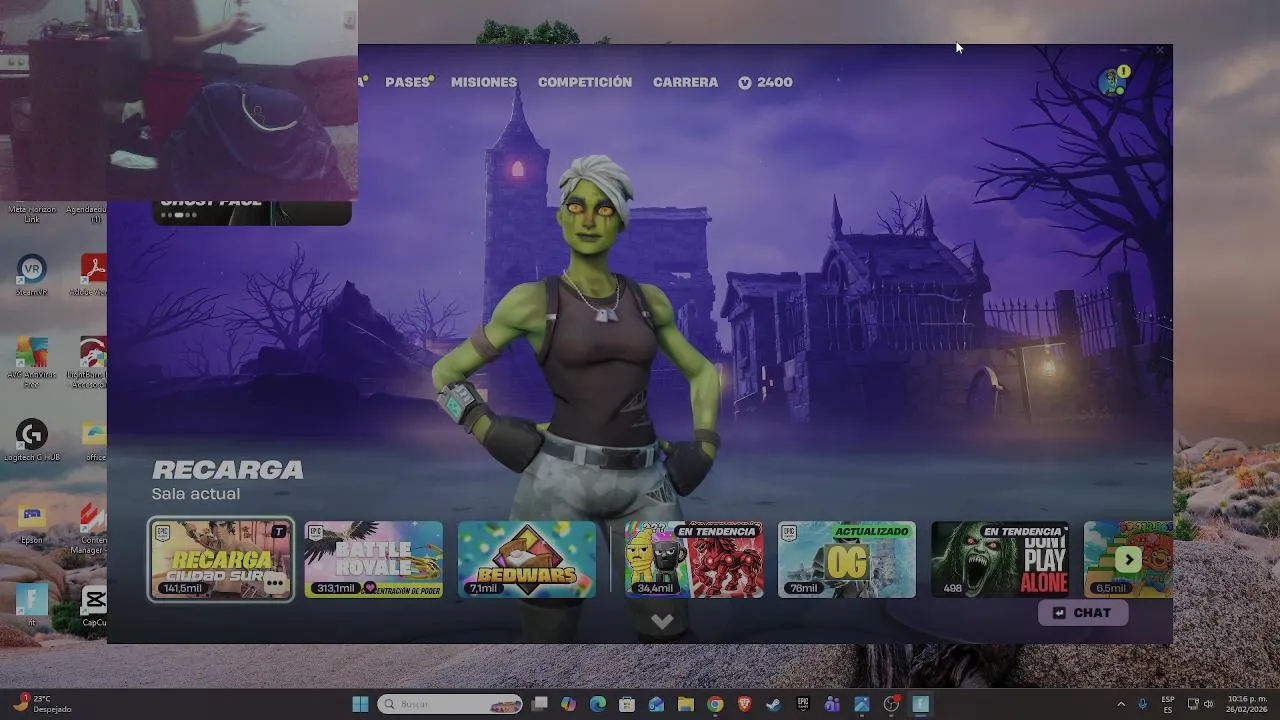
Task: Switch to the COMPETICIÓN tab
Action: click(585, 82)
